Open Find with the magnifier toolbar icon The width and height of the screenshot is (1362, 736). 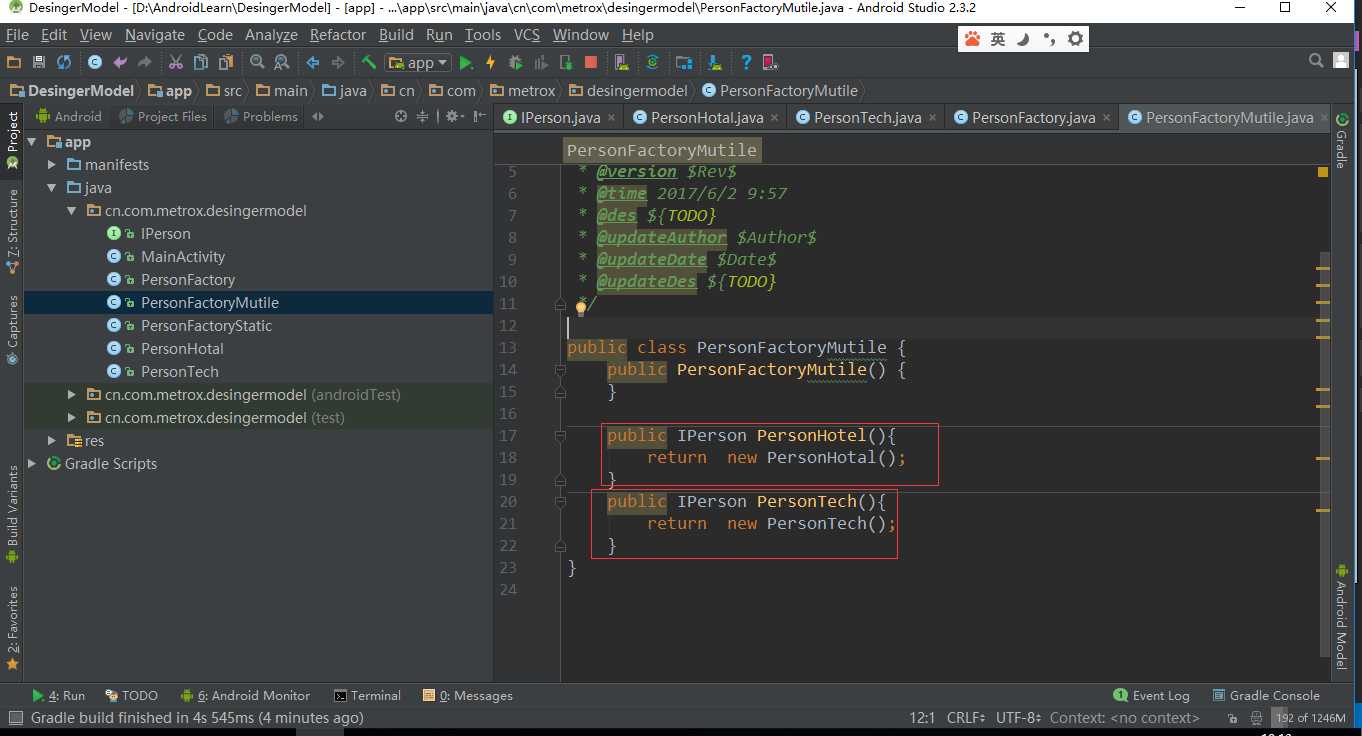point(257,62)
